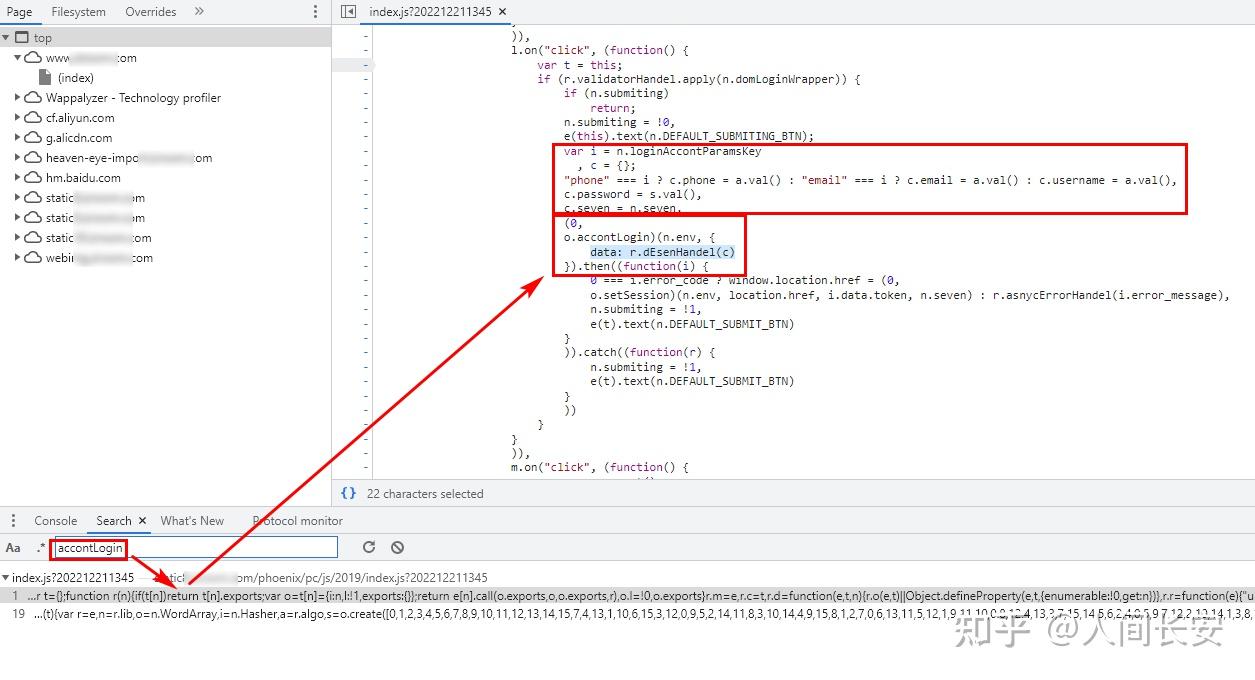Click the cloud icon beside cf.aliyun.com
Viewport: 1255px width, 680px height.
[34, 118]
